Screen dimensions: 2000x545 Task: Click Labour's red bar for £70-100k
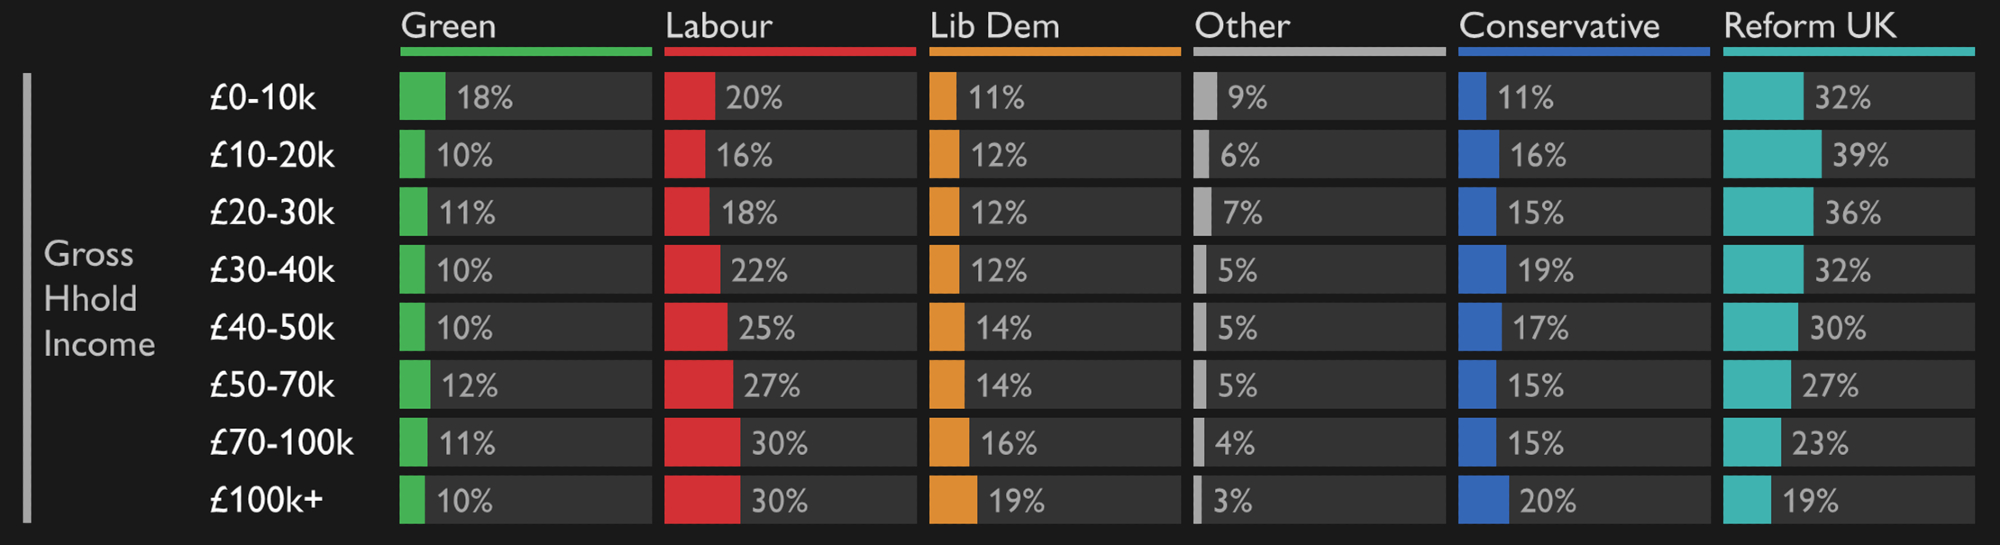point(701,443)
